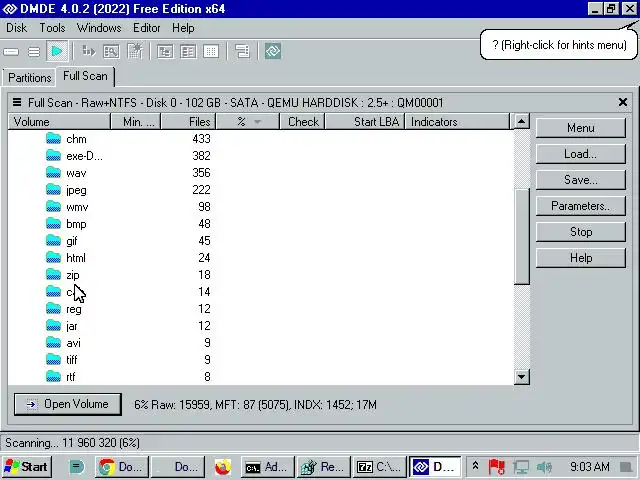The height and width of the screenshot is (480, 640).
Task: Sort by the Check column header
Action: point(302,122)
